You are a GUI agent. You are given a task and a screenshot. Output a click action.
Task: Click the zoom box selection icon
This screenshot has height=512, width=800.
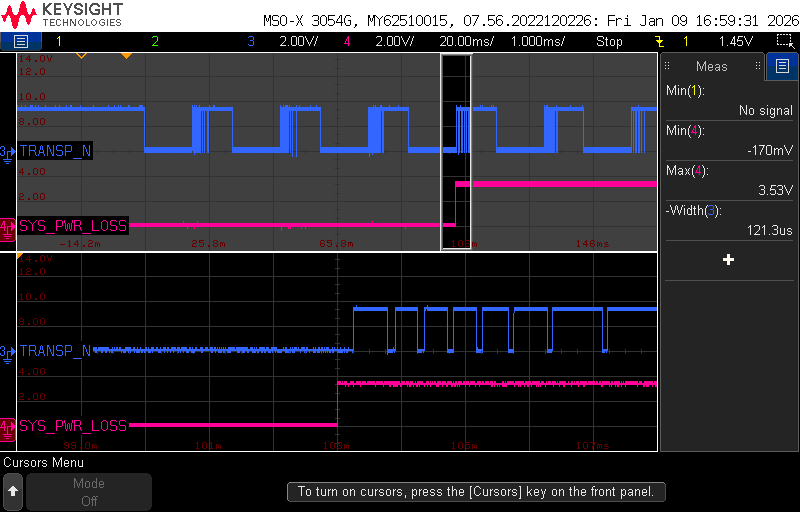(785, 41)
